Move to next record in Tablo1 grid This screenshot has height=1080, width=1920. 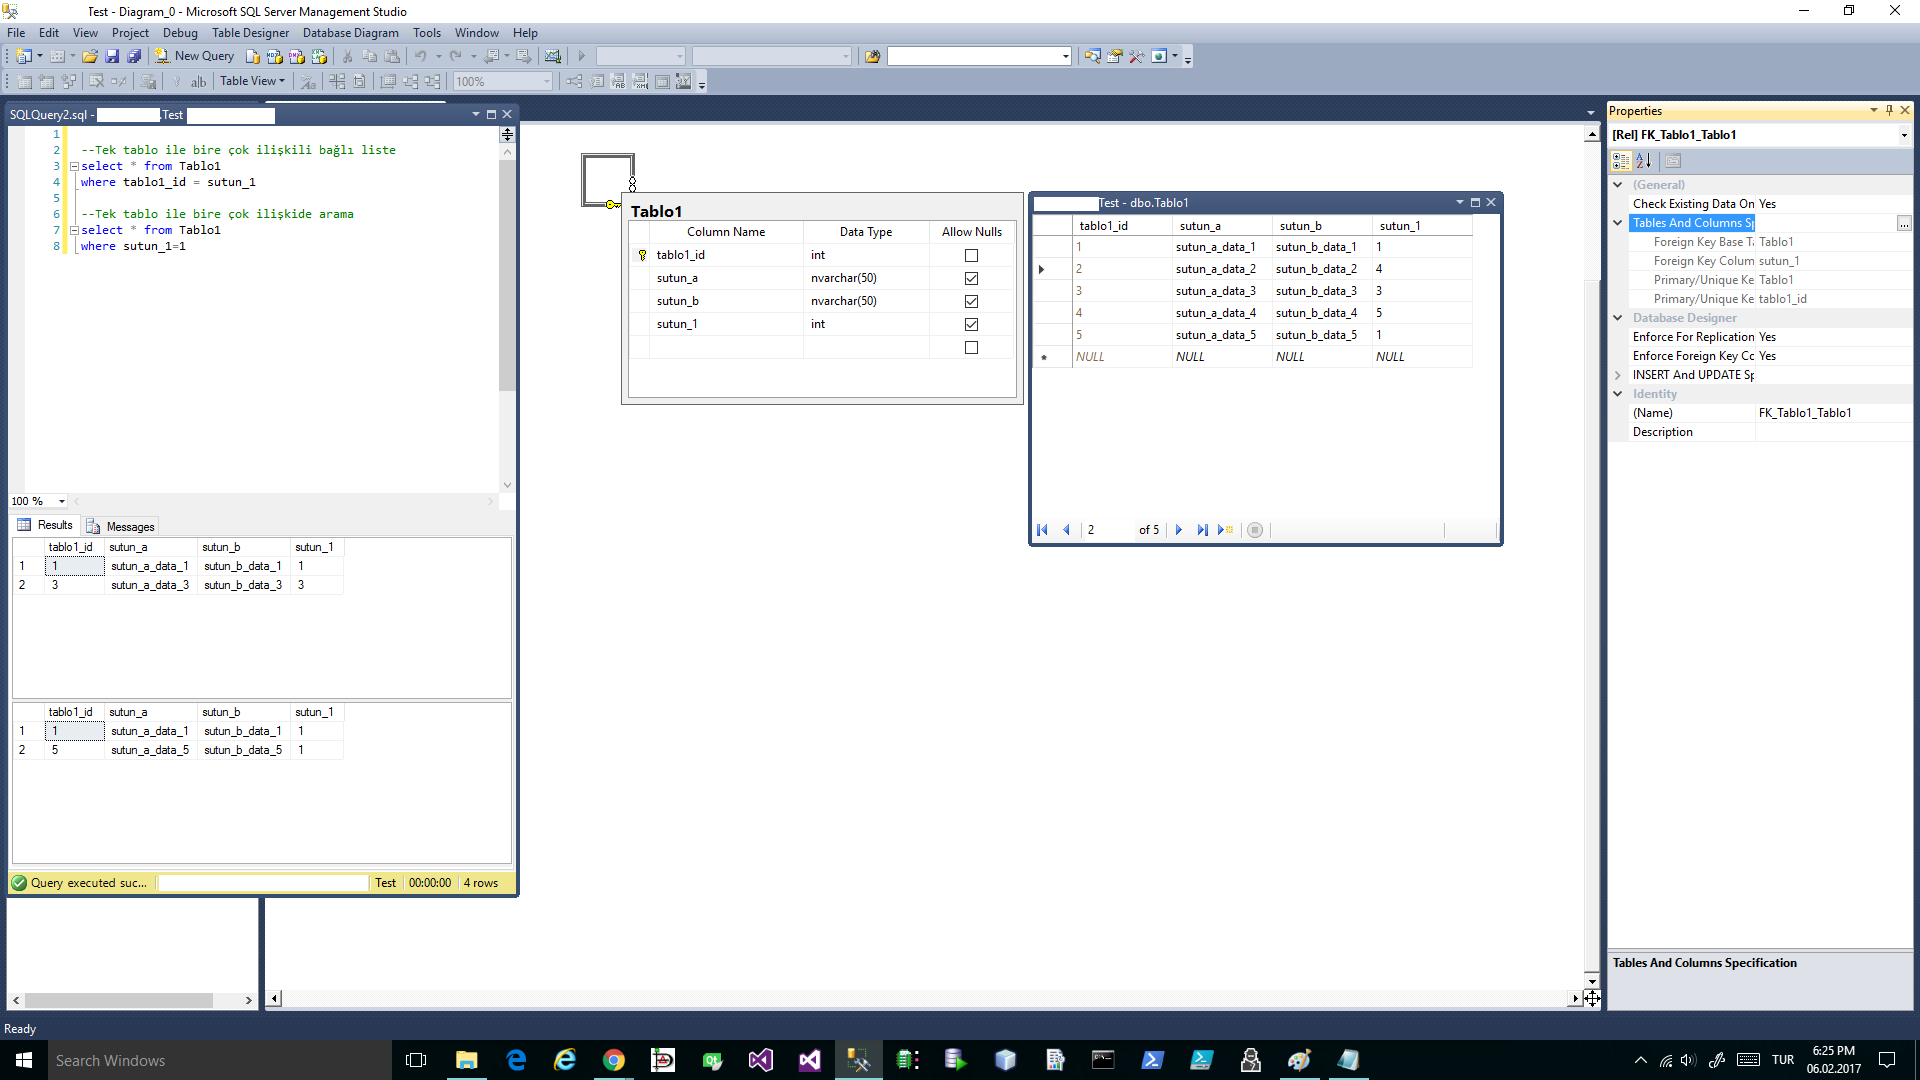click(x=1179, y=530)
